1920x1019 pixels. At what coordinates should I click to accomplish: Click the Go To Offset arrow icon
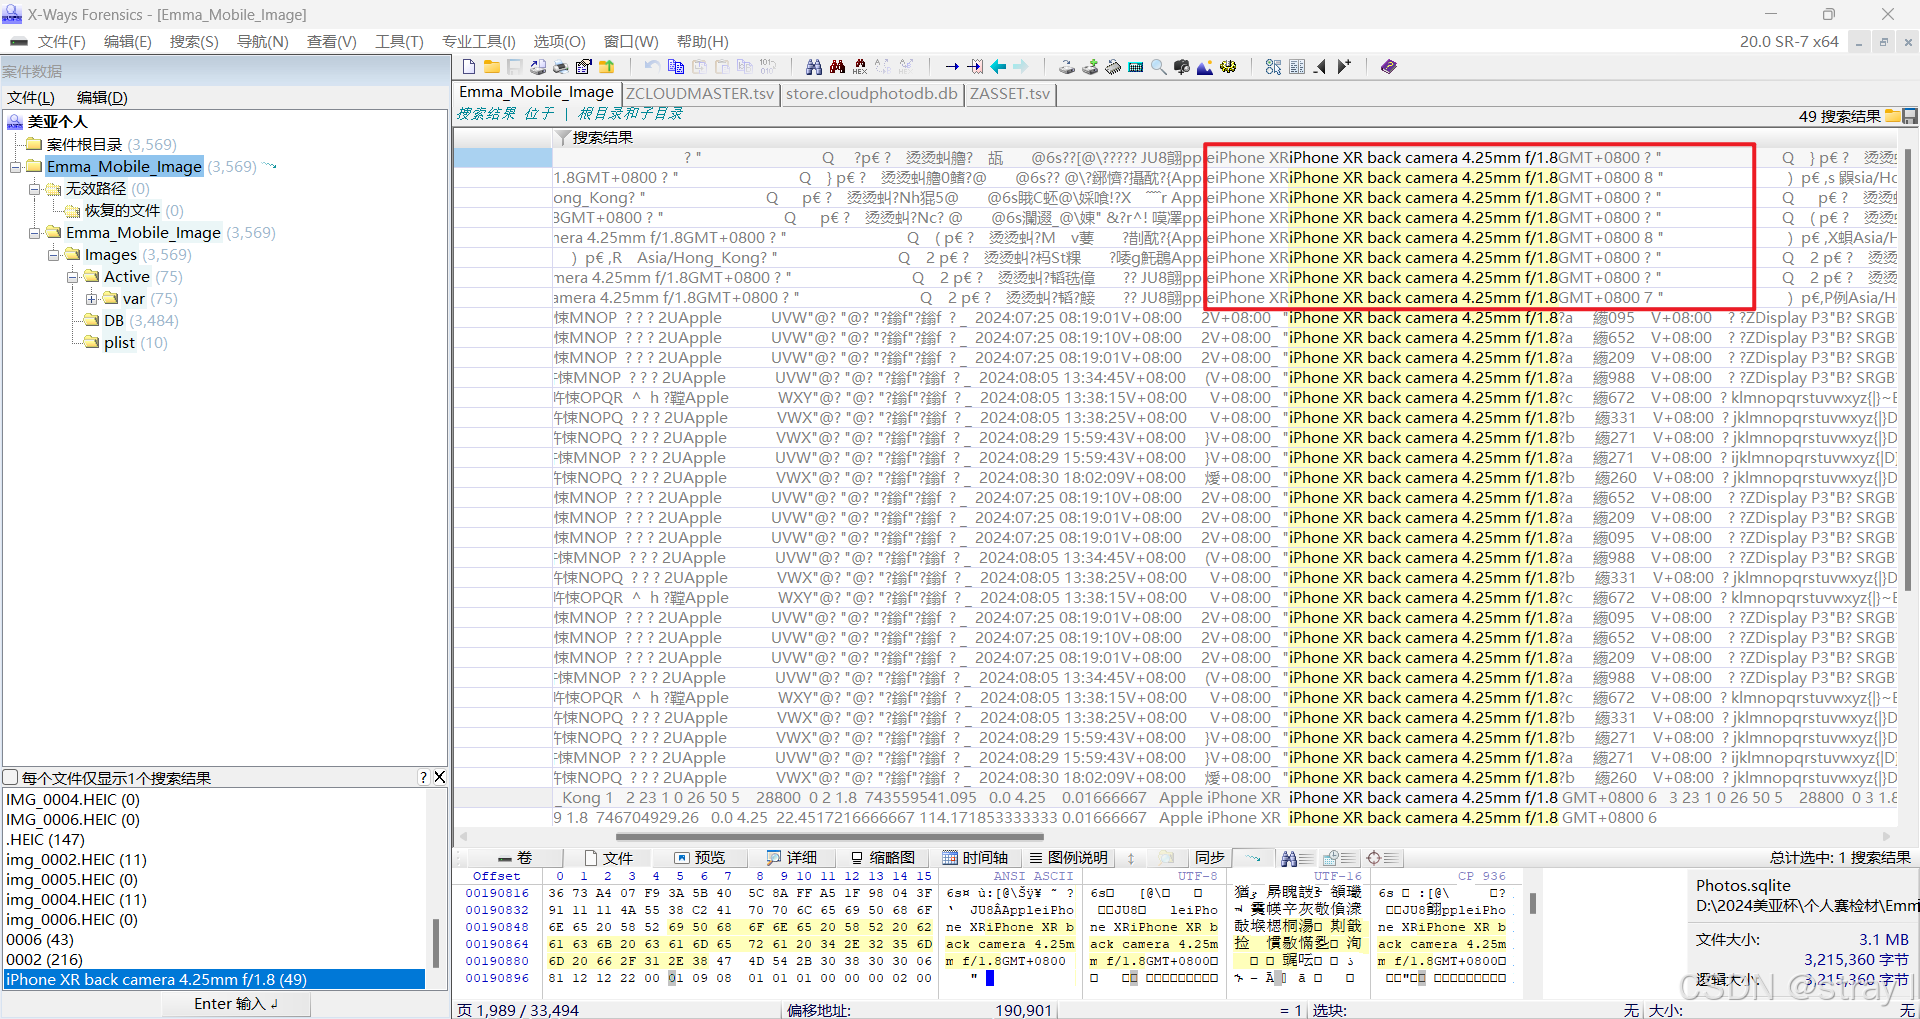coord(952,67)
